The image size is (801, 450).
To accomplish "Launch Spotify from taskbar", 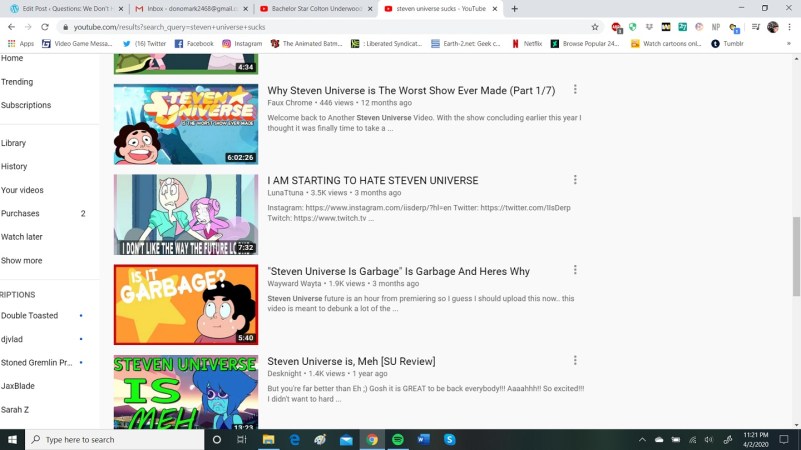I will coord(397,439).
